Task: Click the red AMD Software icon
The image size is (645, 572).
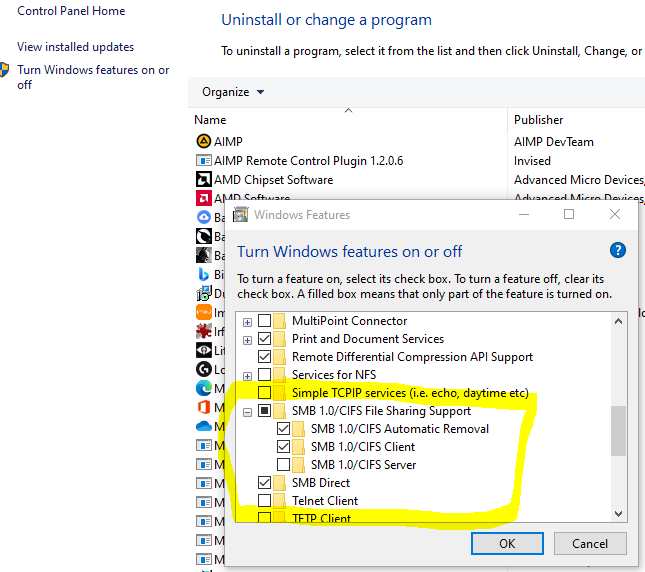Action: 204,198
